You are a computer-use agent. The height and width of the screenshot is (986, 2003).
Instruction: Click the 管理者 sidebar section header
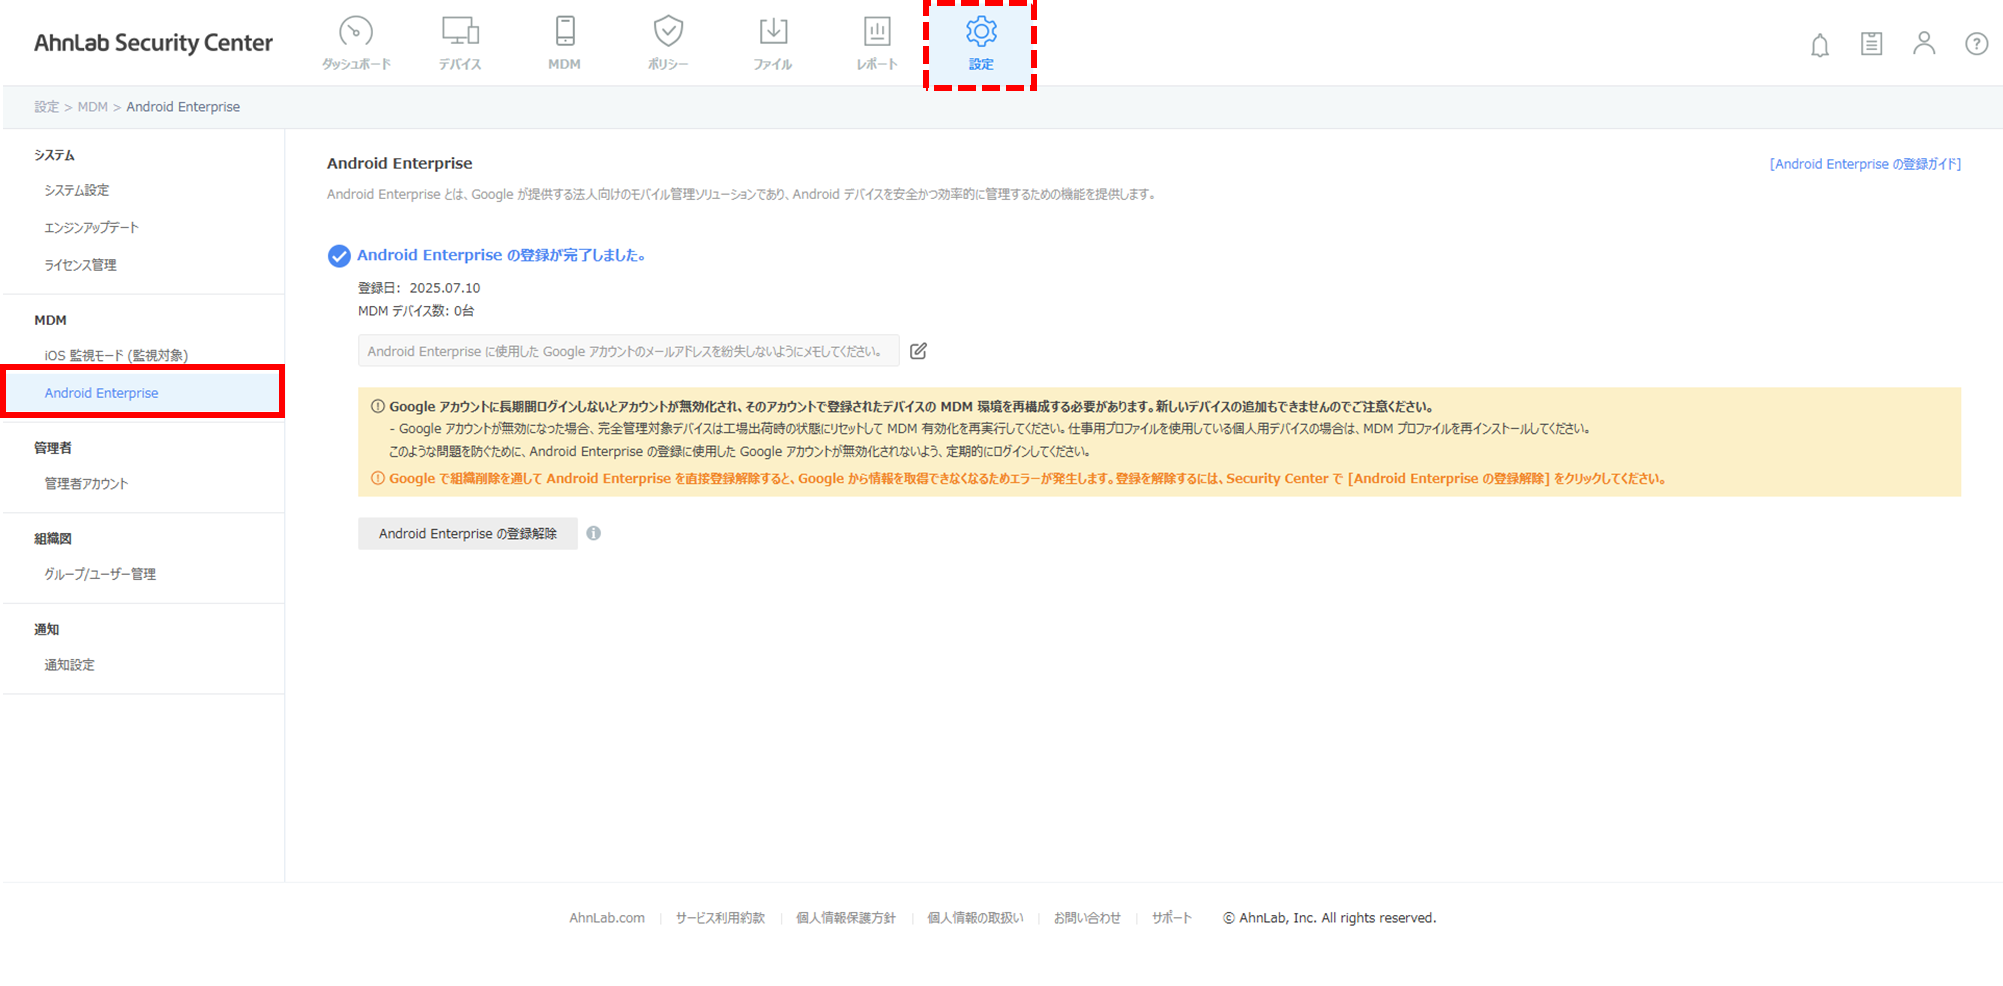point(53,448)
